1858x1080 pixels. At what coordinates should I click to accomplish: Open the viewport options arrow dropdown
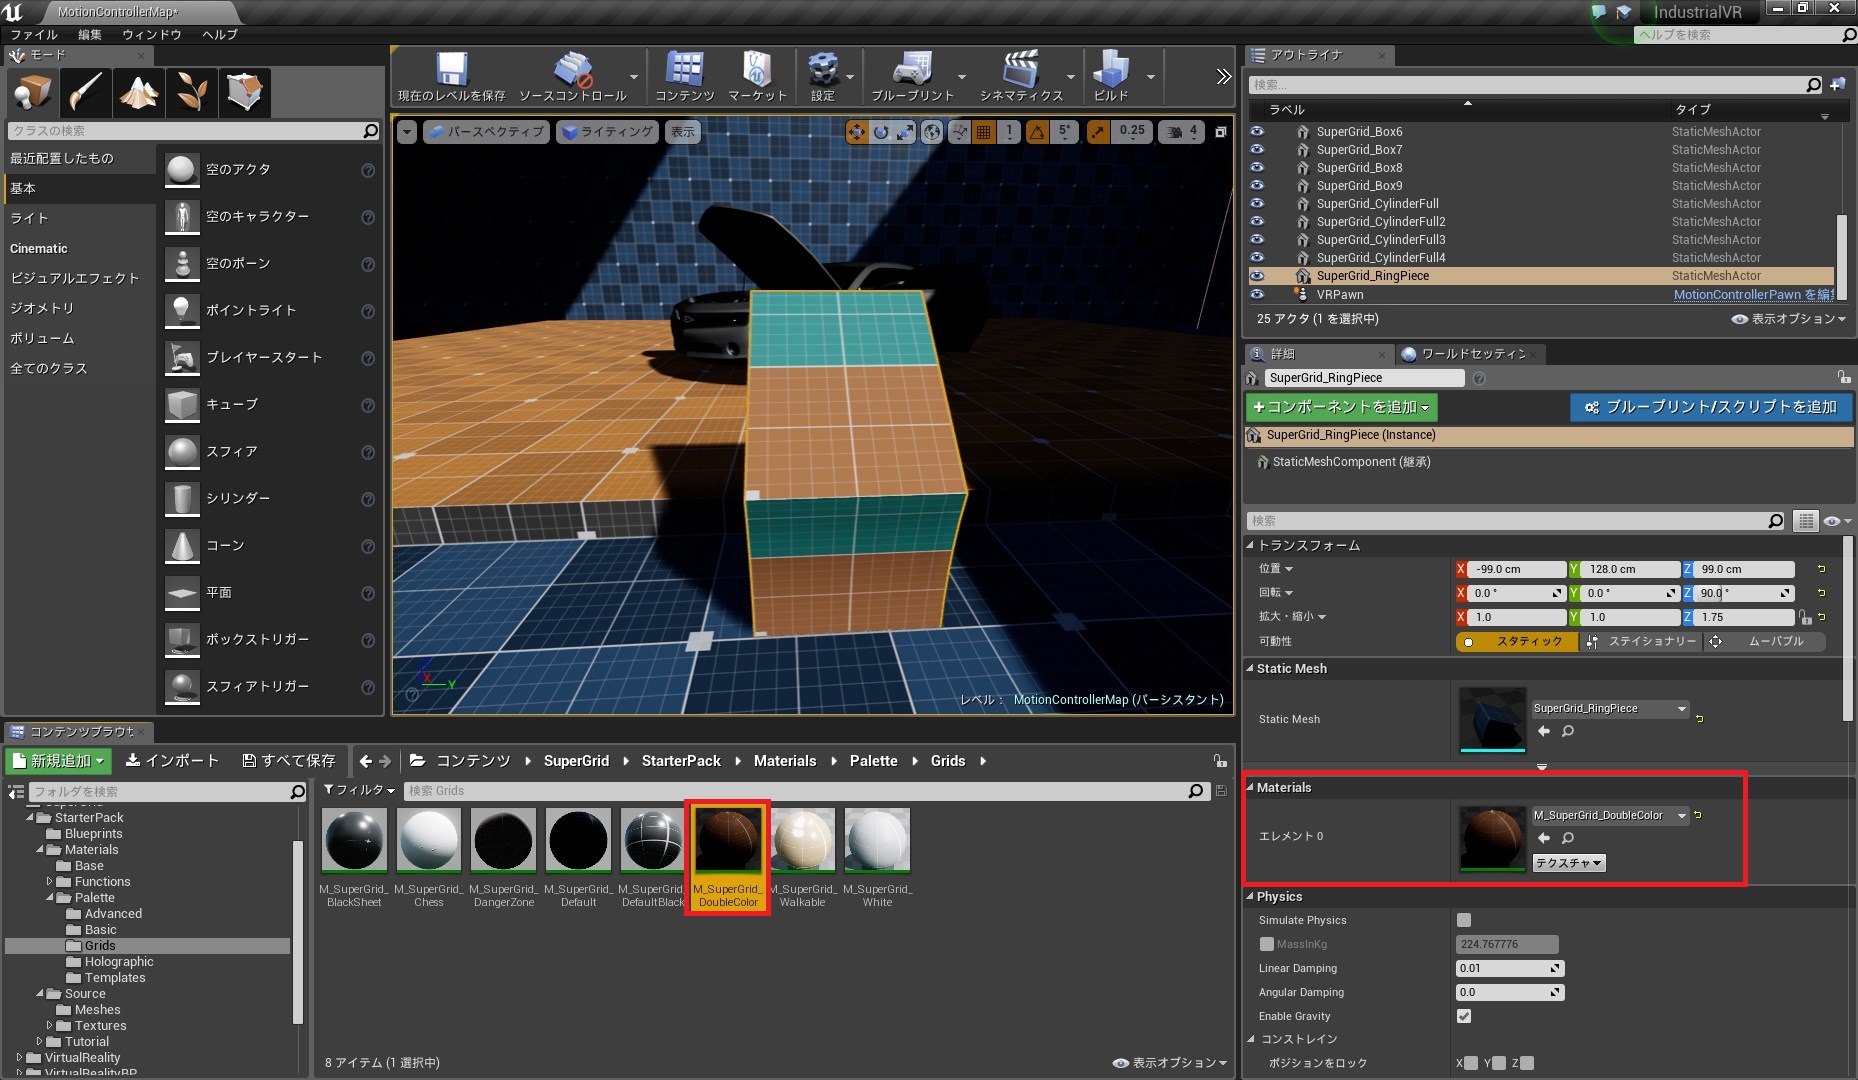(x=406, y=132)
